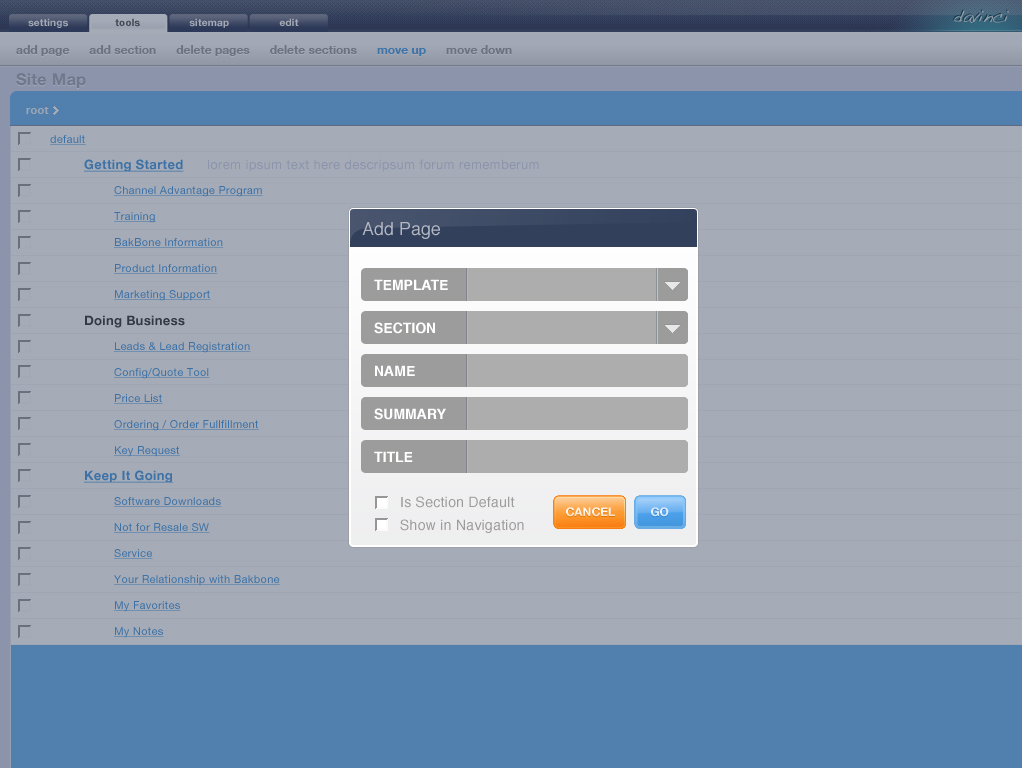Choose add section in the toolbar

coord(123,50)
